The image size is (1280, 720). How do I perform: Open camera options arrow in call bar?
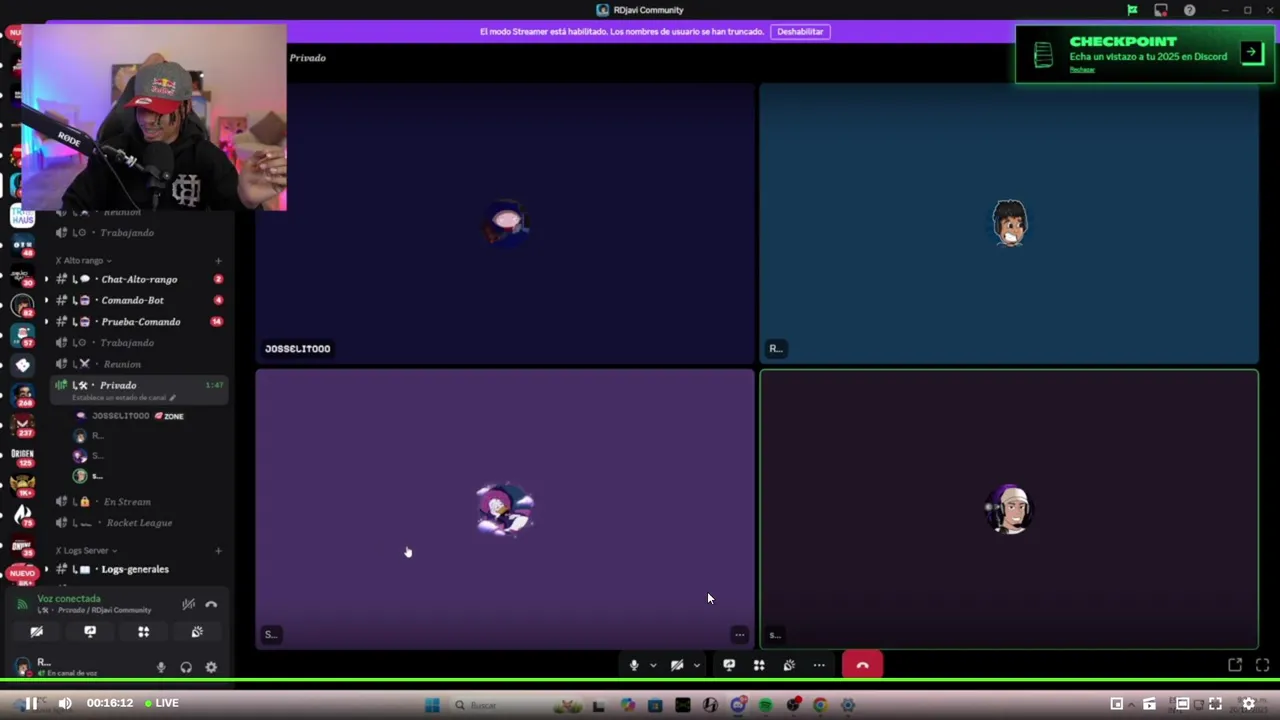(696, 665)
